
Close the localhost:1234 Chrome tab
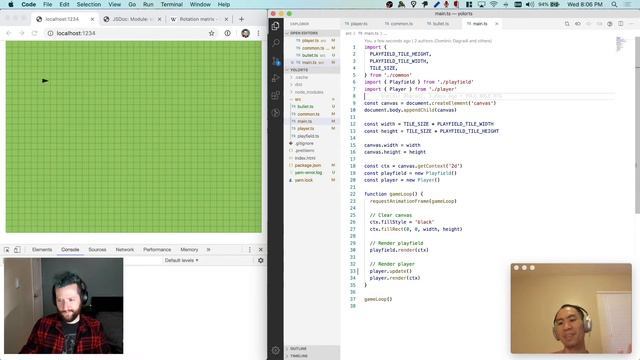coord(93,19)
